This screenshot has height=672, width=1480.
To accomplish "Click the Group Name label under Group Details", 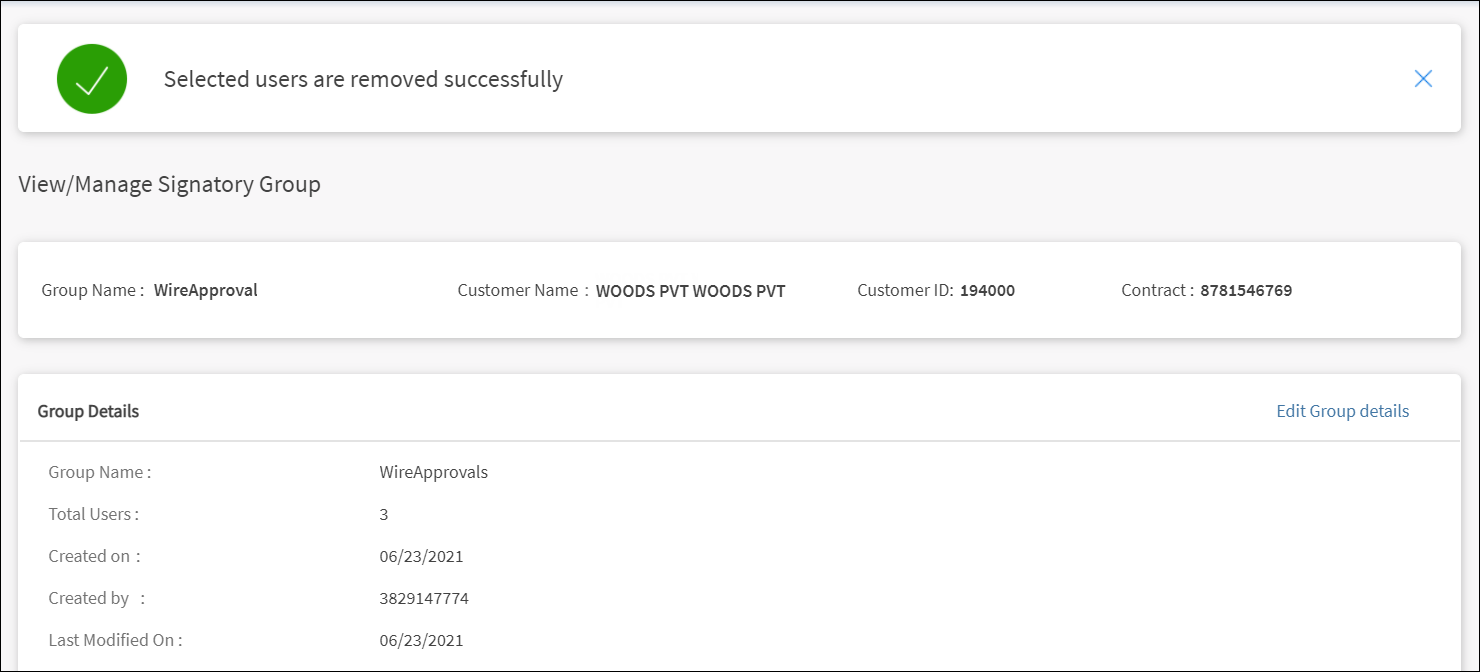I will pos(99,472).
